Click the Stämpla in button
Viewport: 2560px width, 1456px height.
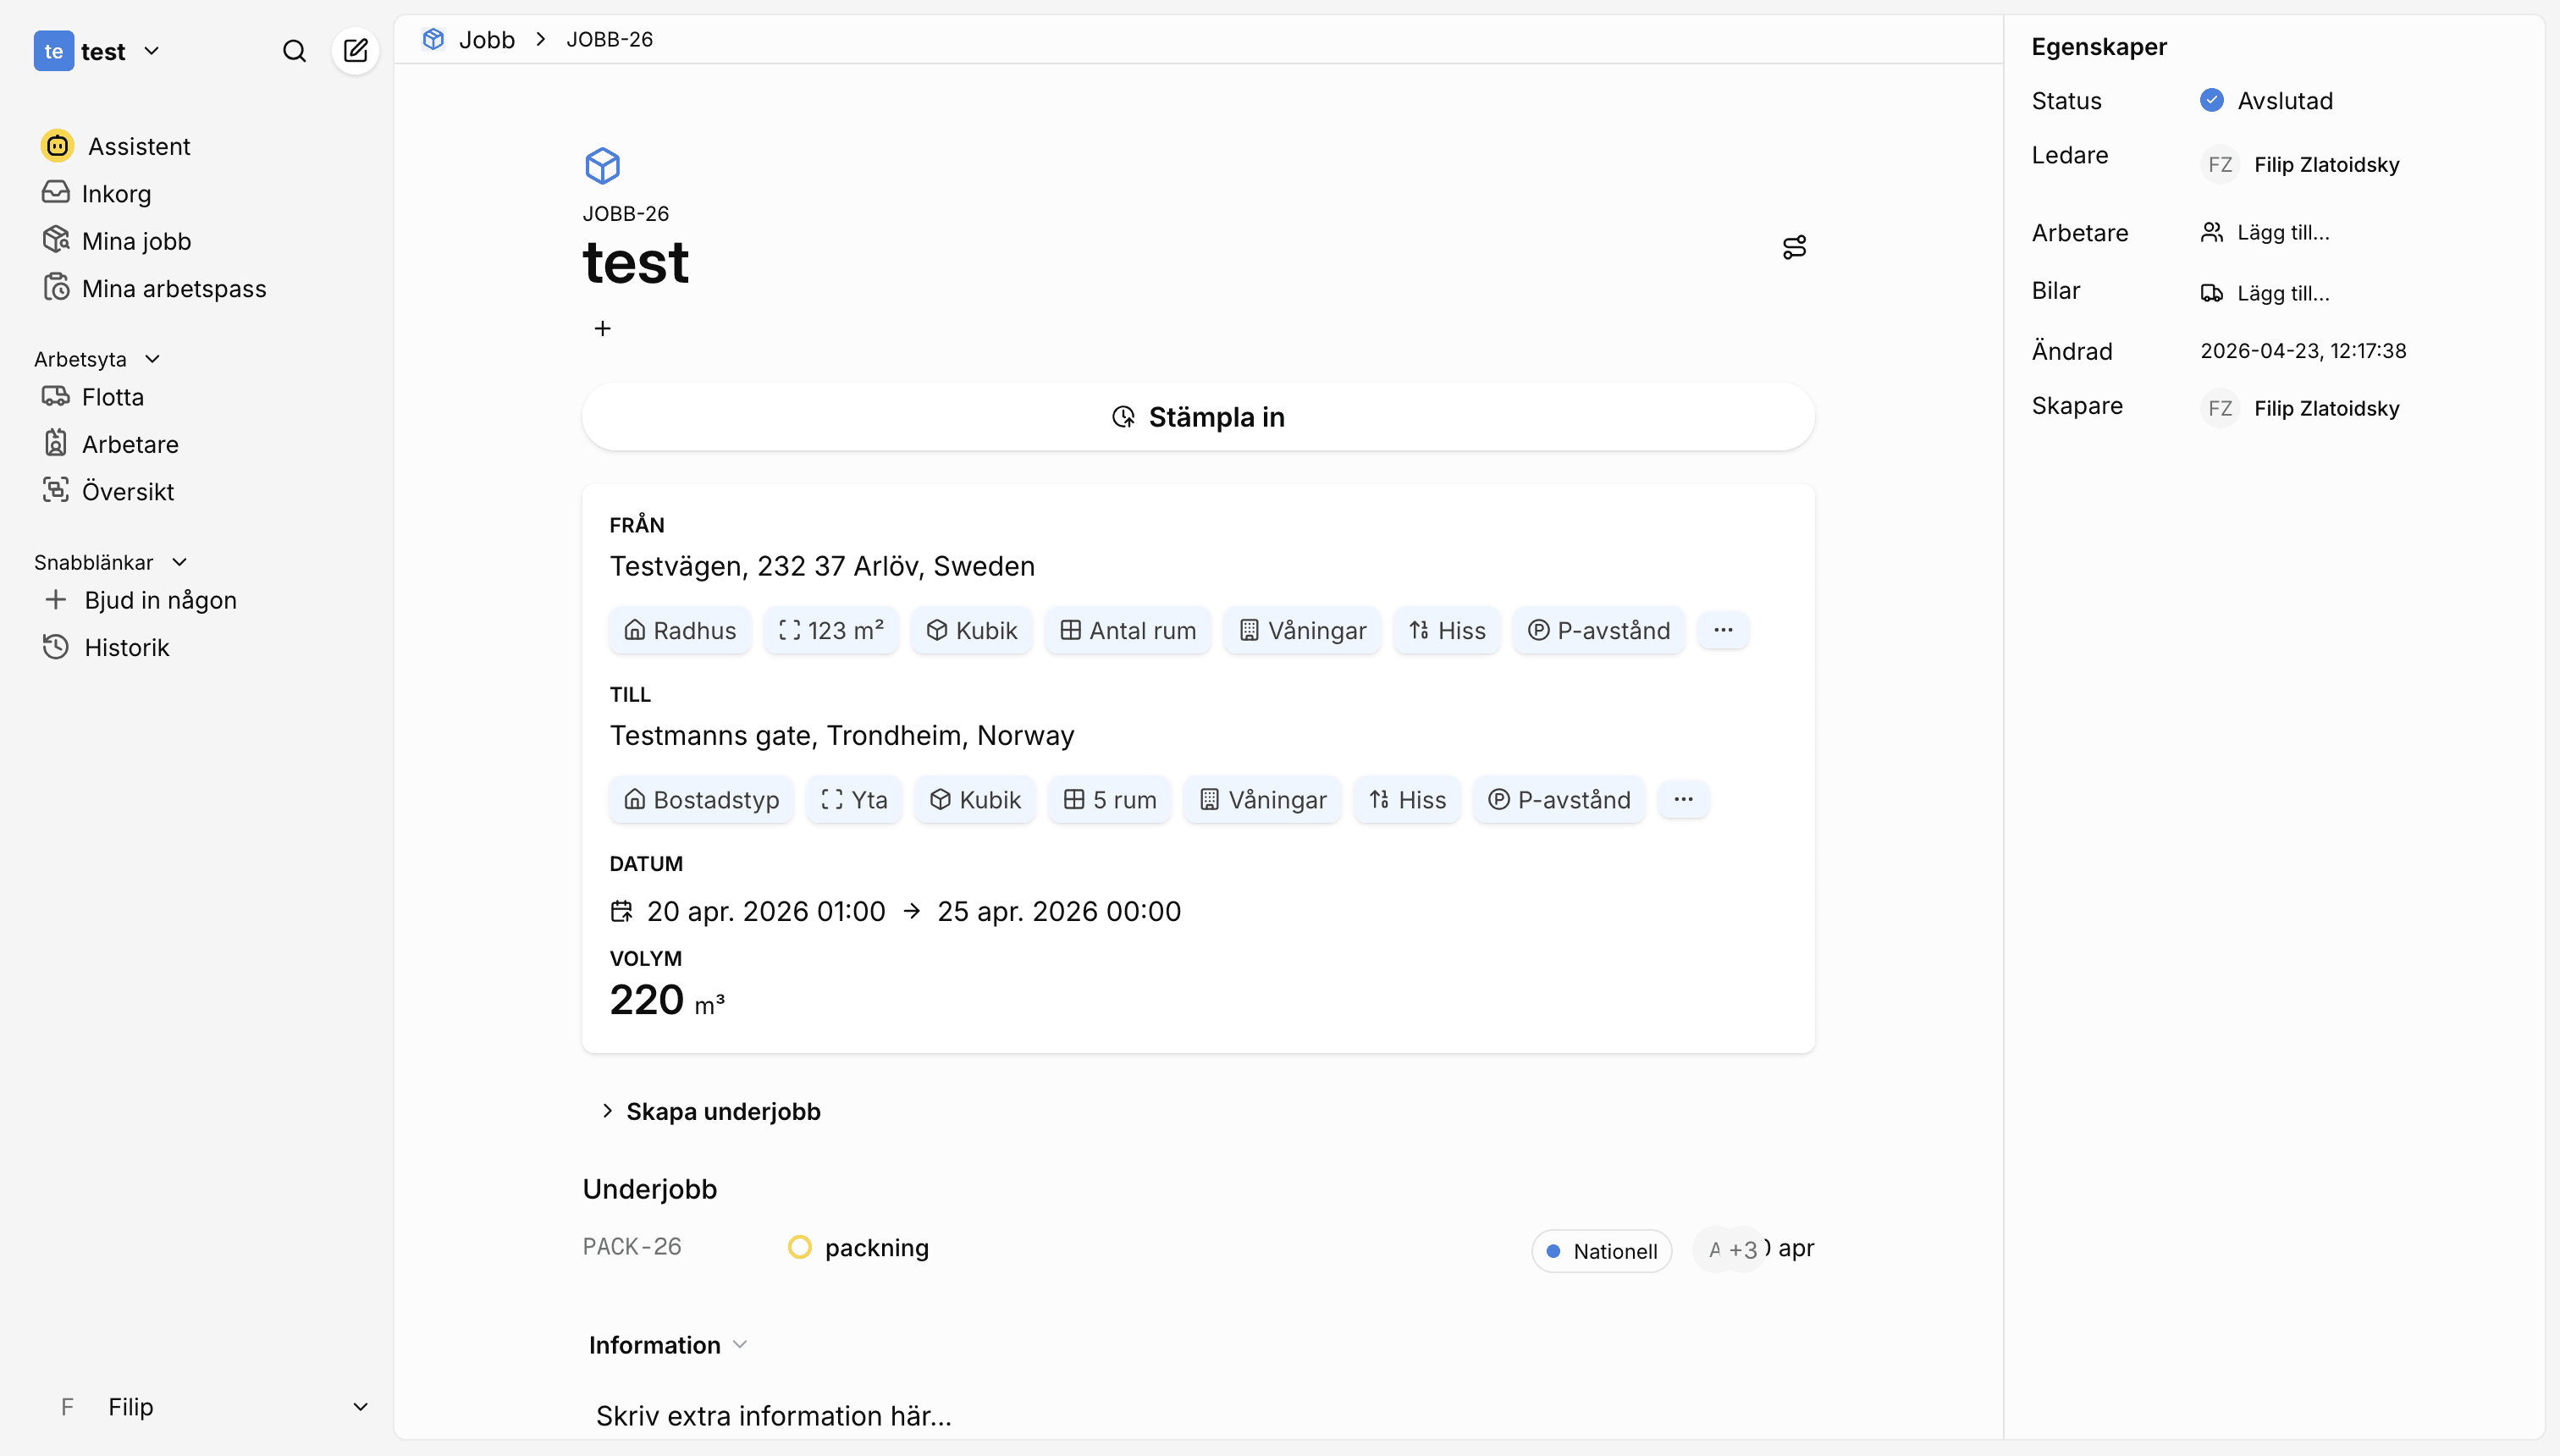(1198, 417)
